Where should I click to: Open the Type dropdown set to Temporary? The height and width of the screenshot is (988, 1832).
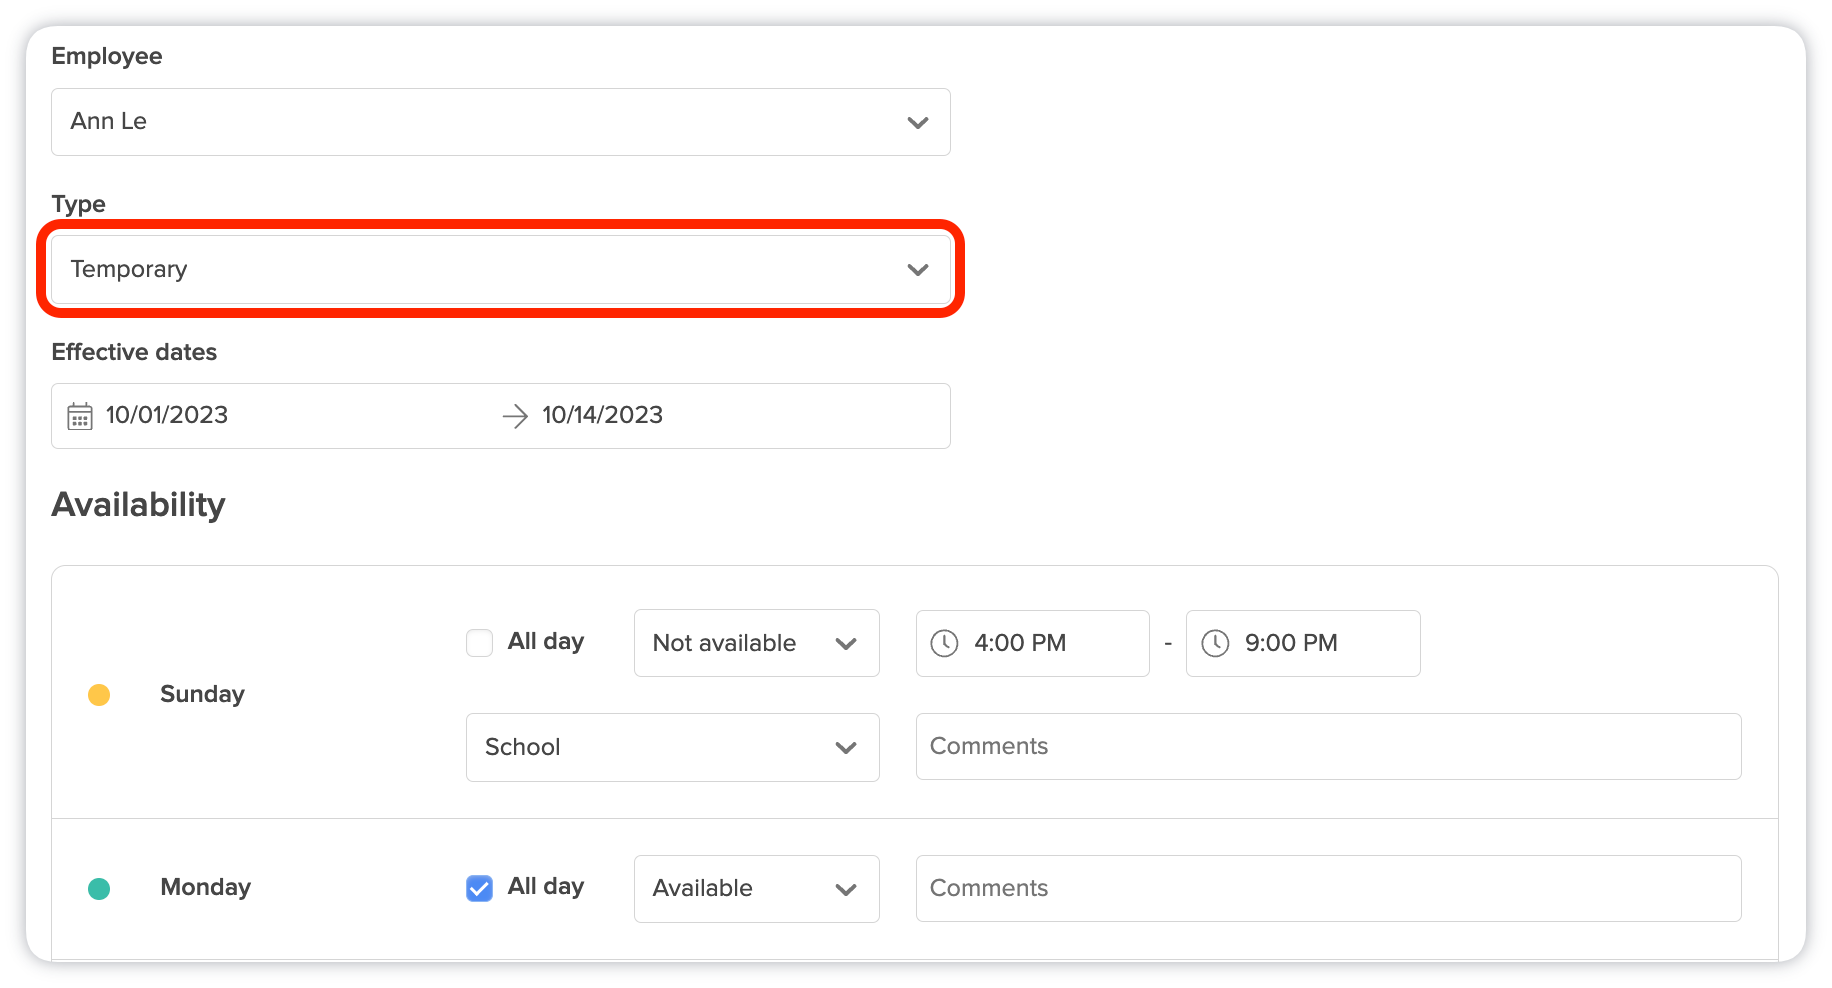pos(500,270)
